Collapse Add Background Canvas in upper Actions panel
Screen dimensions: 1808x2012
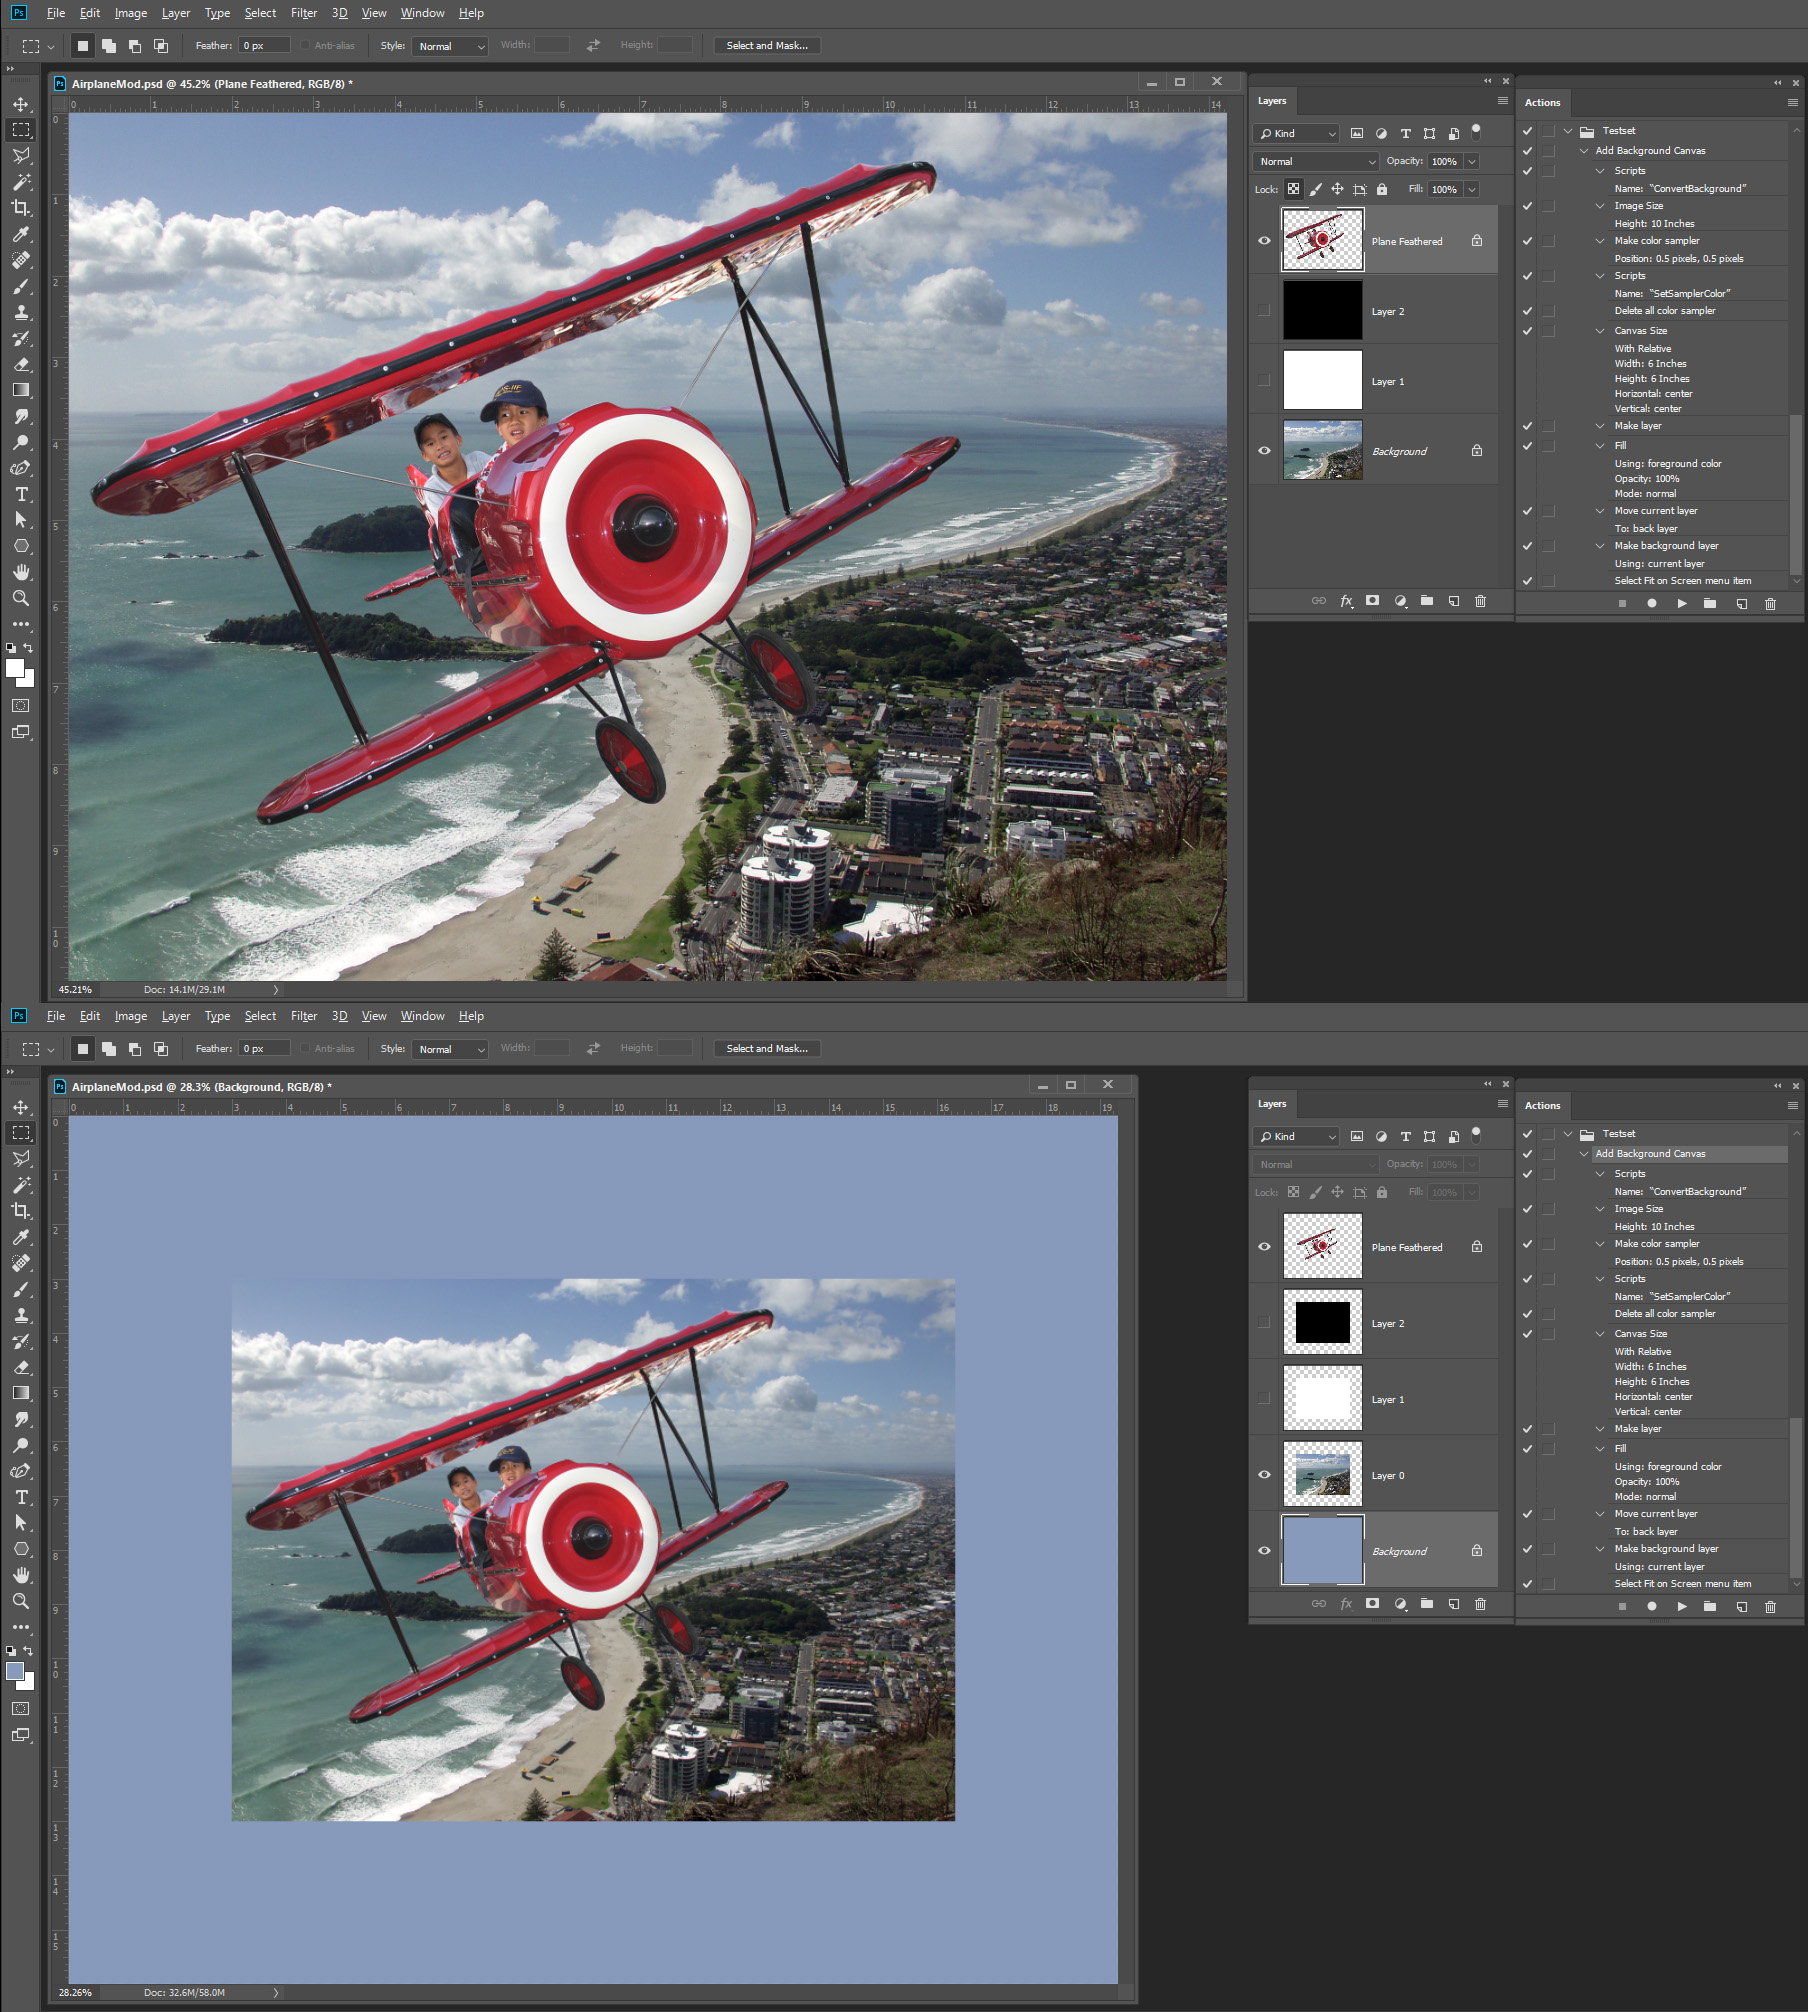coord(1584,151)
